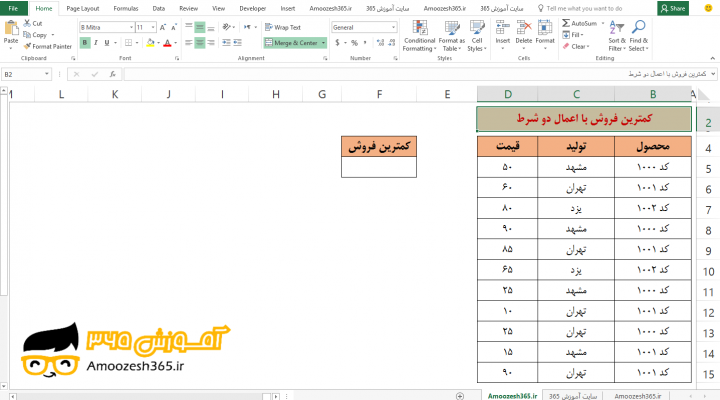Toggle Underline formatting

point(107,43)
